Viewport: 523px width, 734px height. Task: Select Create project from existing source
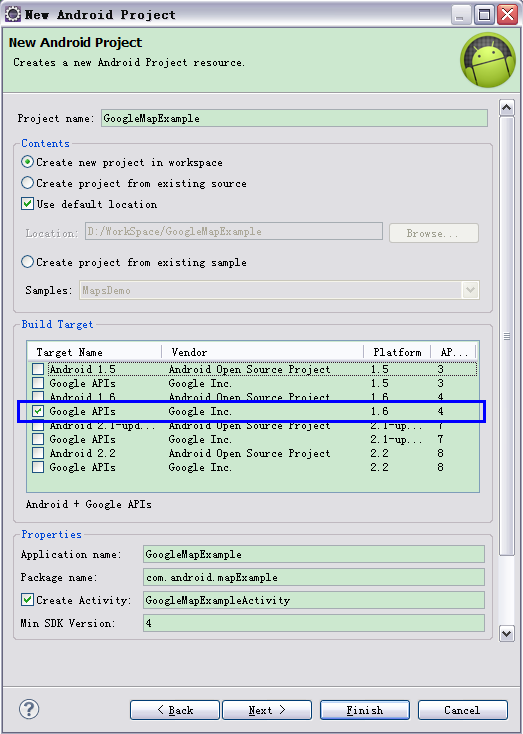[x=28, y=183]
